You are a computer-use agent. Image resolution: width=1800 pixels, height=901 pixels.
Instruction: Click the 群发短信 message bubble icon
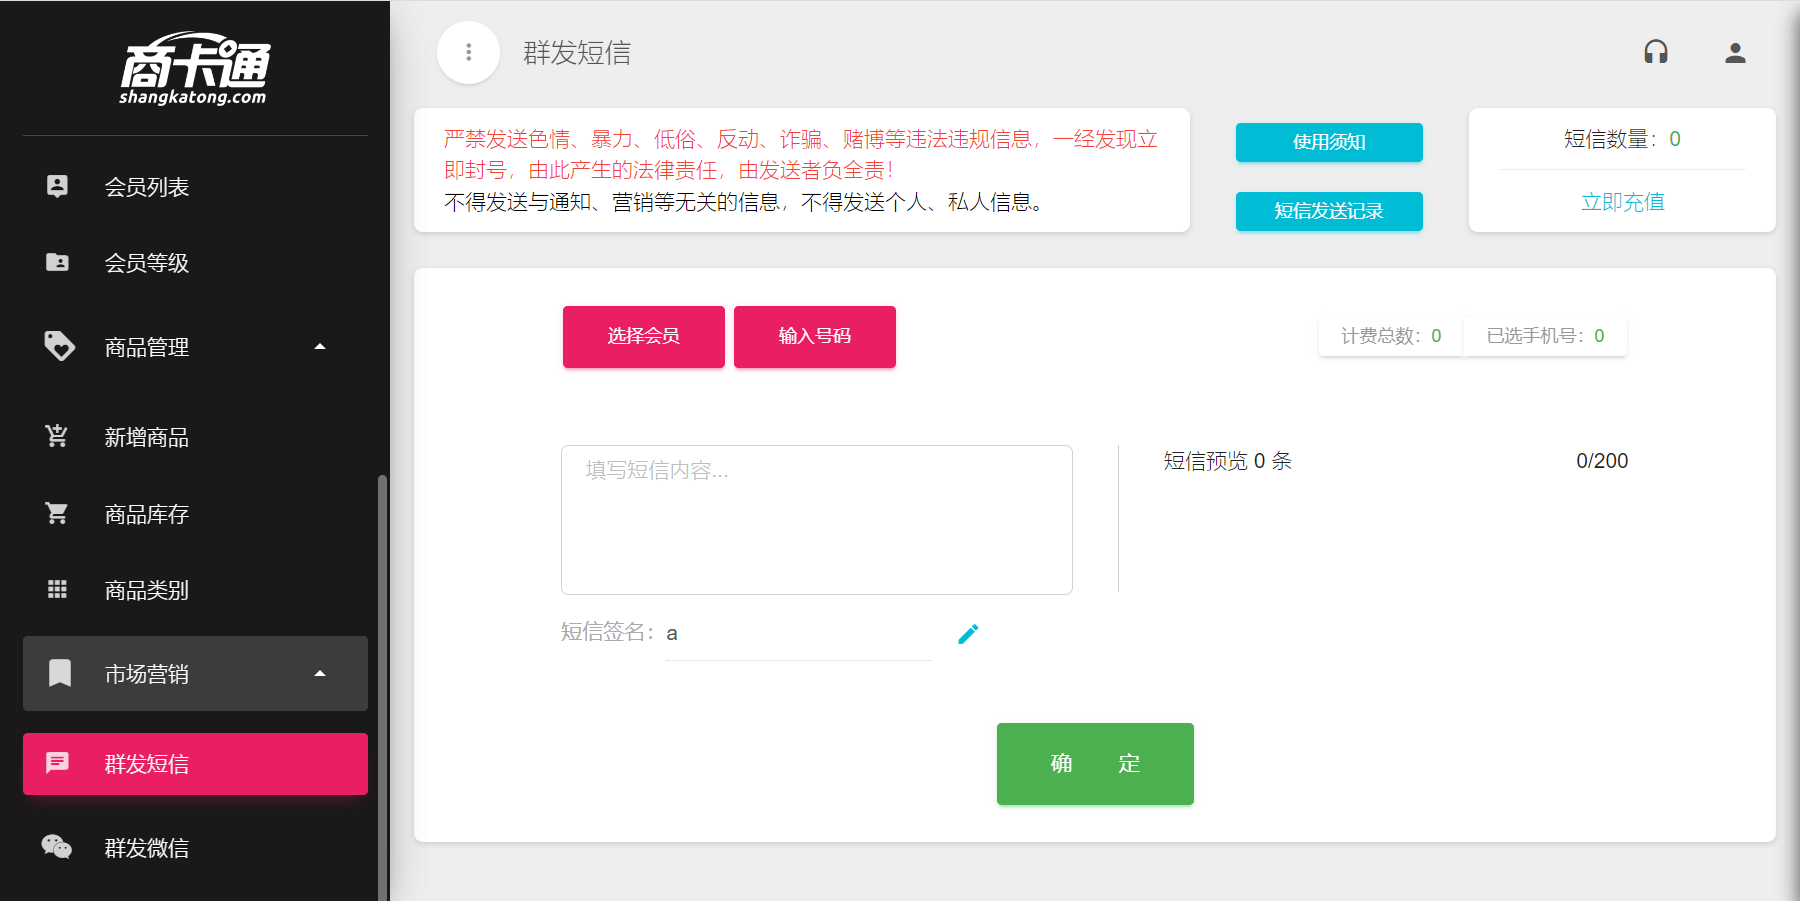(58, 763)
